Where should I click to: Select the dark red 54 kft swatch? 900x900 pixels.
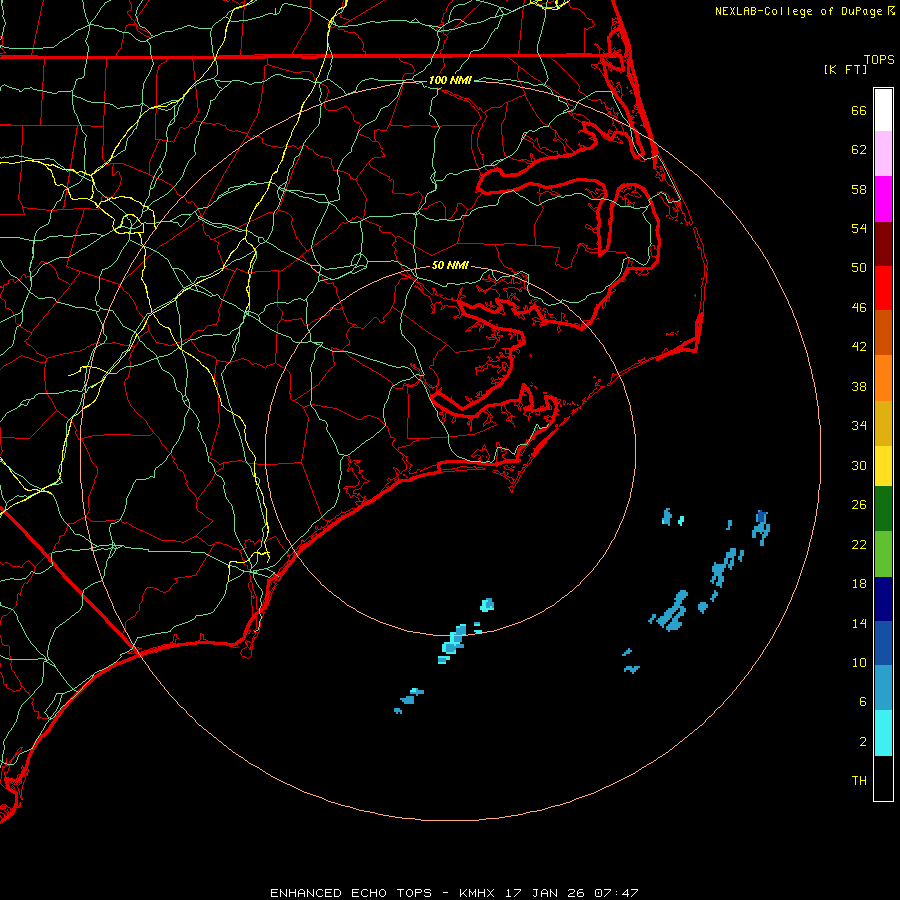[883, 244]
